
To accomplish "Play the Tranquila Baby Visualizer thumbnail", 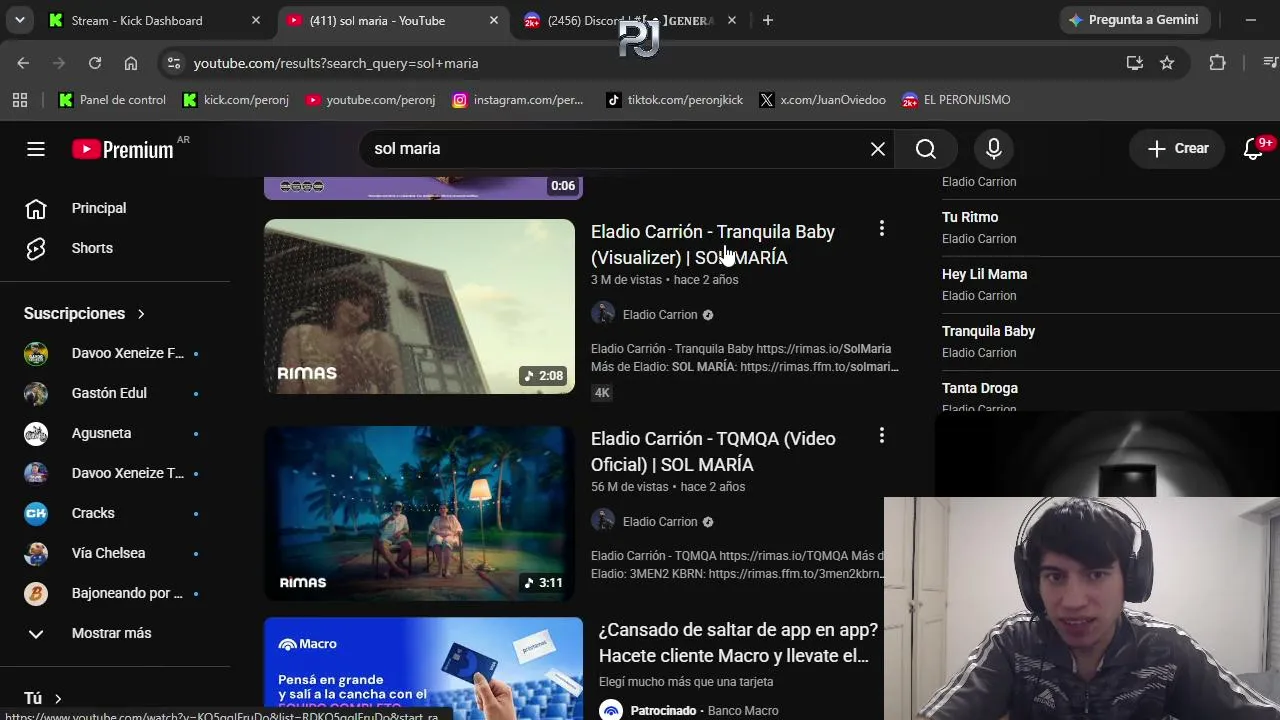I will pos(419,306).
